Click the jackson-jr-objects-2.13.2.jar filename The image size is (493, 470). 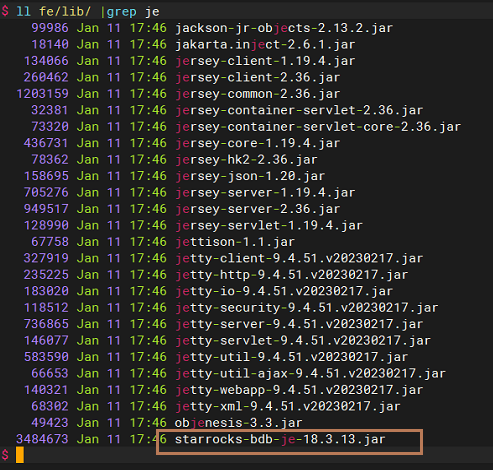pos(284,28)
